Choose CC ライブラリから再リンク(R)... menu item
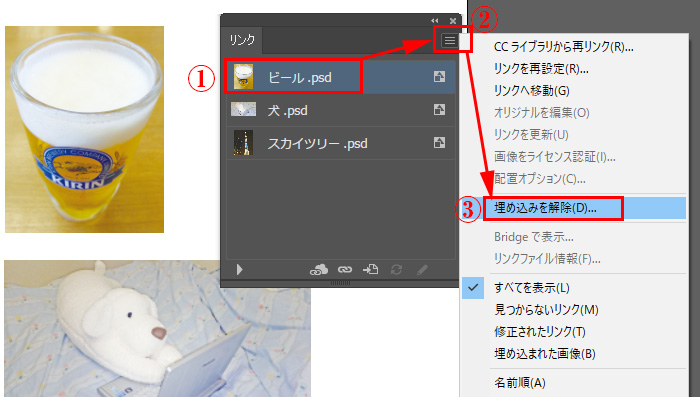The image size is (700, 397). 563,46
